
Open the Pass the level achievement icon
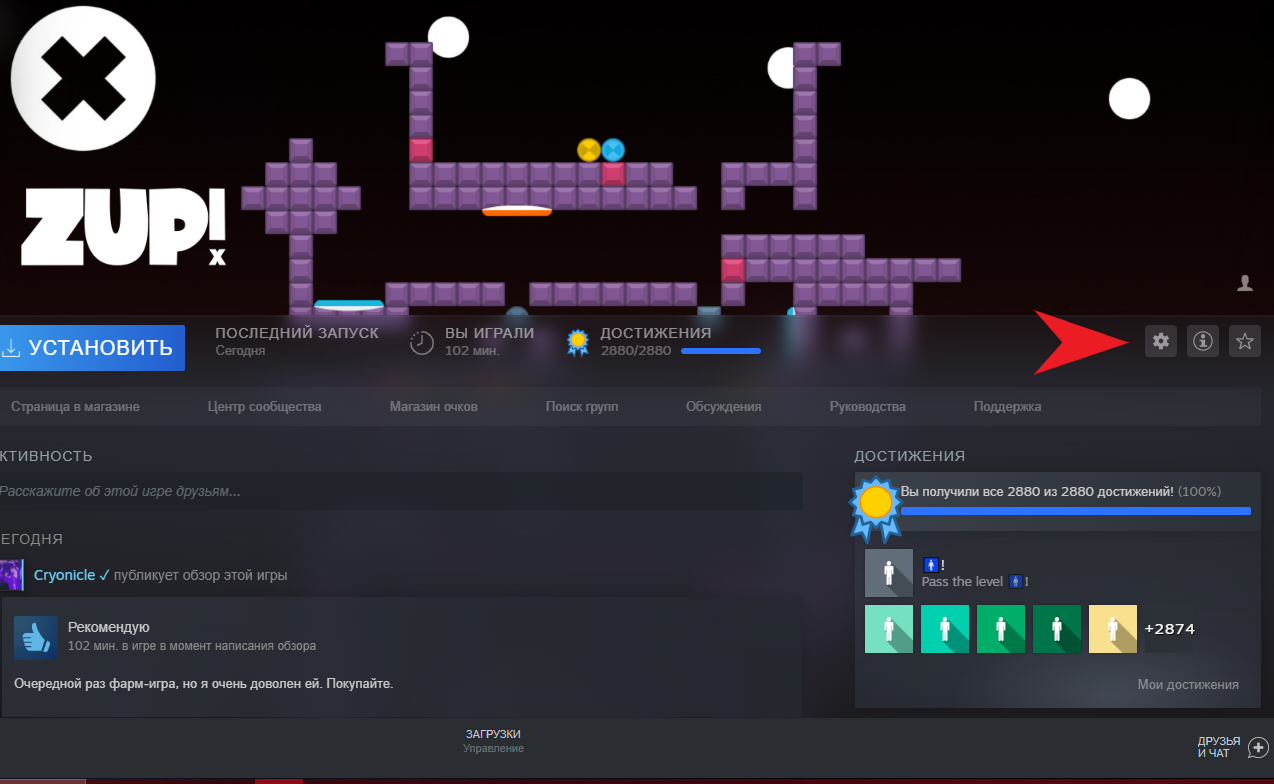pos(889,573)
